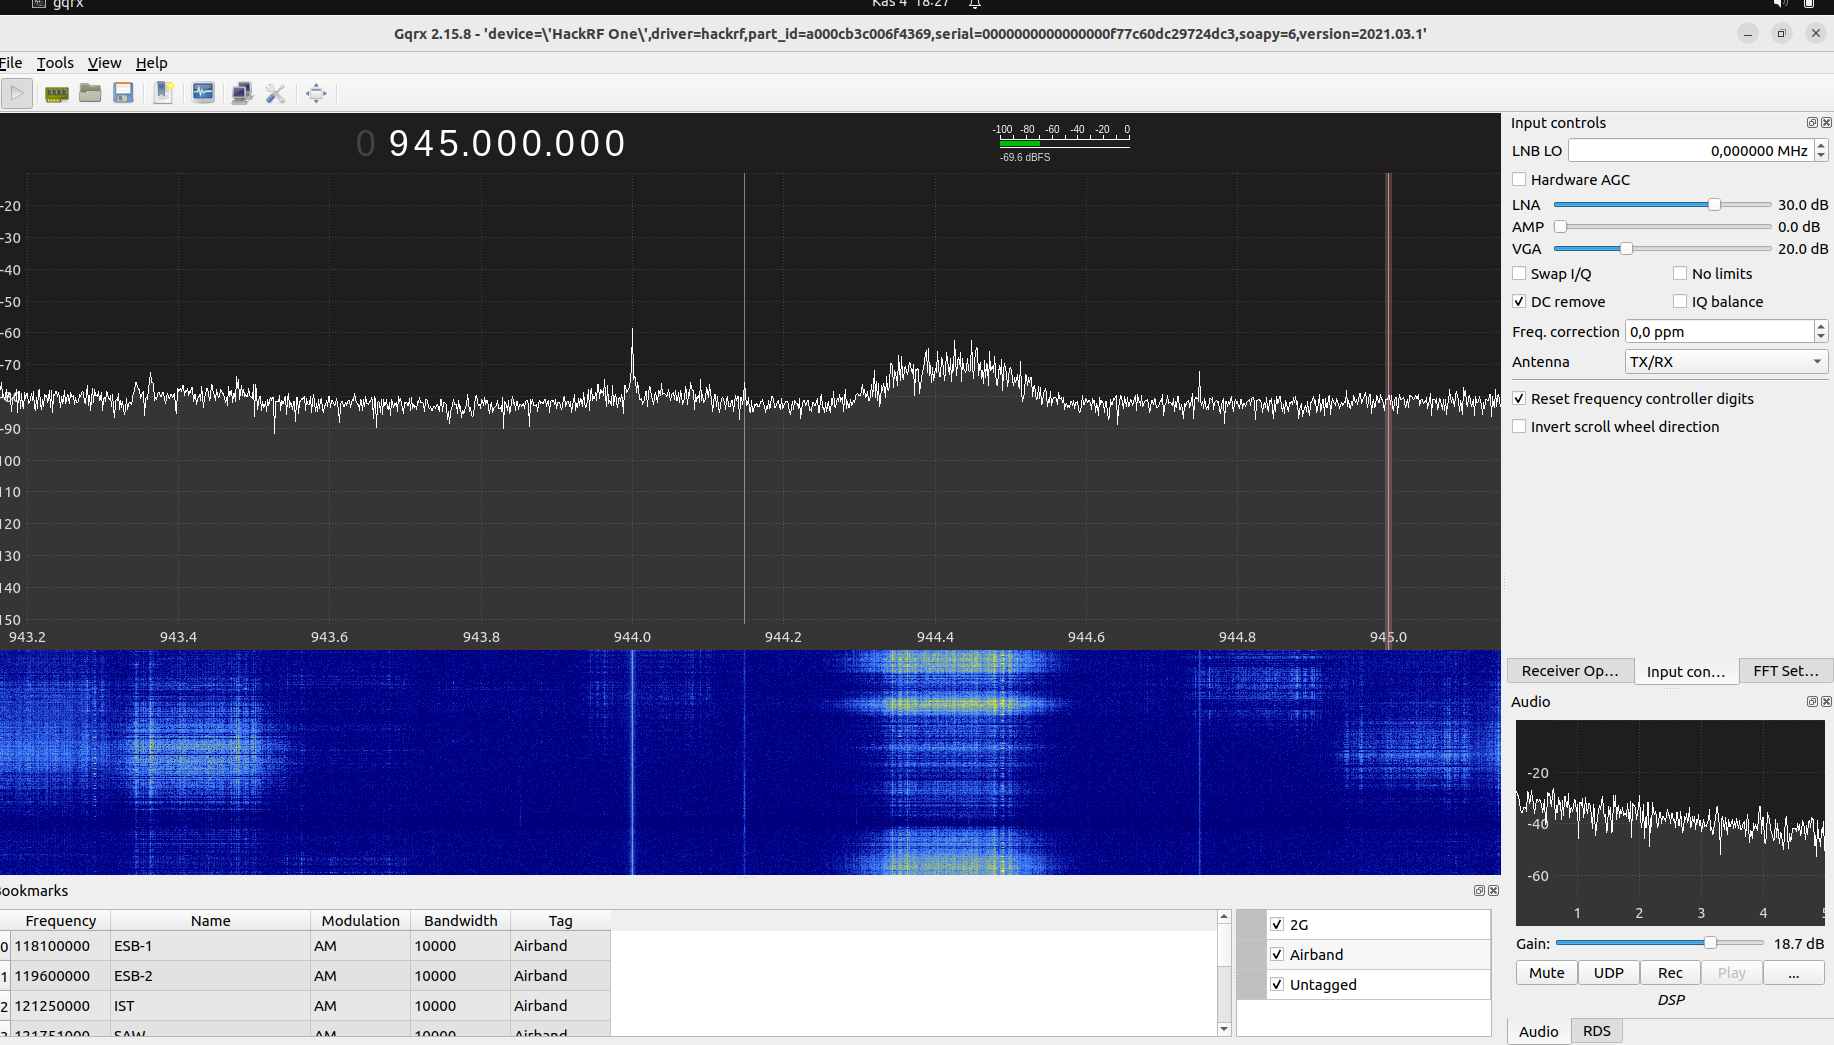Uncheck Reset frequency controller digits
The image size is (1834, 1045).
click(x=1519, y=399)
